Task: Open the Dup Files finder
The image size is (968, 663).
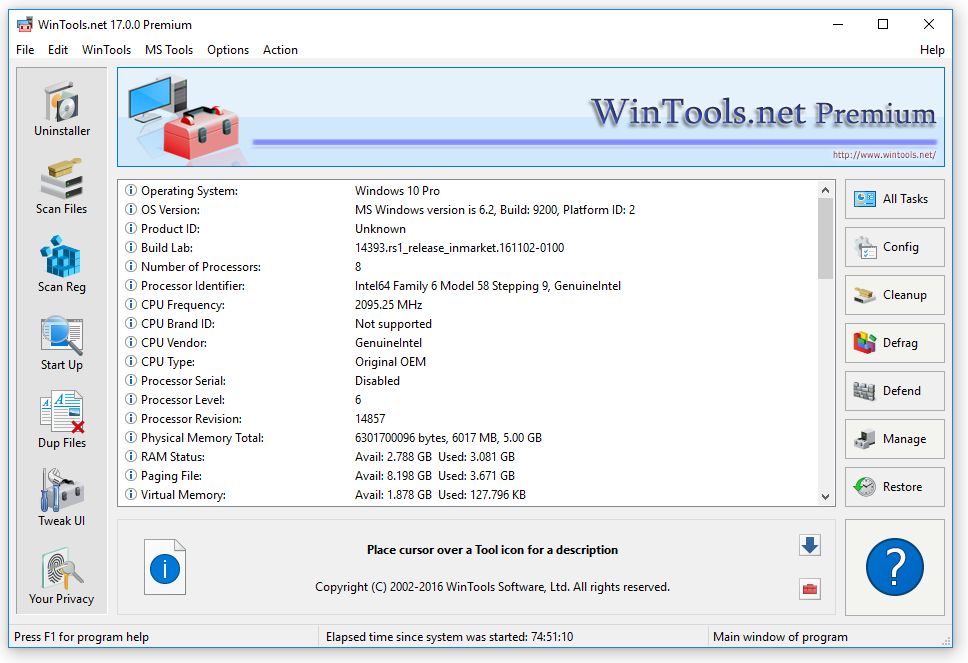Action: 62,421
